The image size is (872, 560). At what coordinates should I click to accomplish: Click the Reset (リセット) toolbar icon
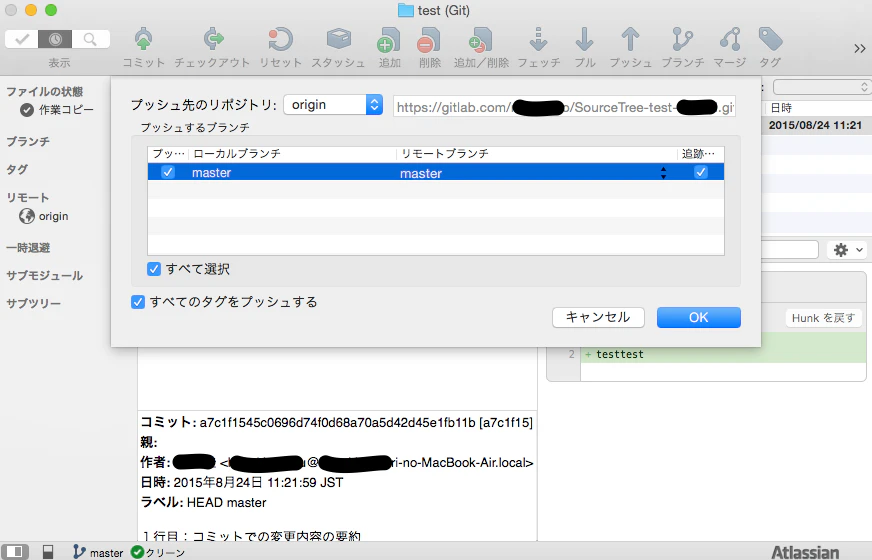280,40
